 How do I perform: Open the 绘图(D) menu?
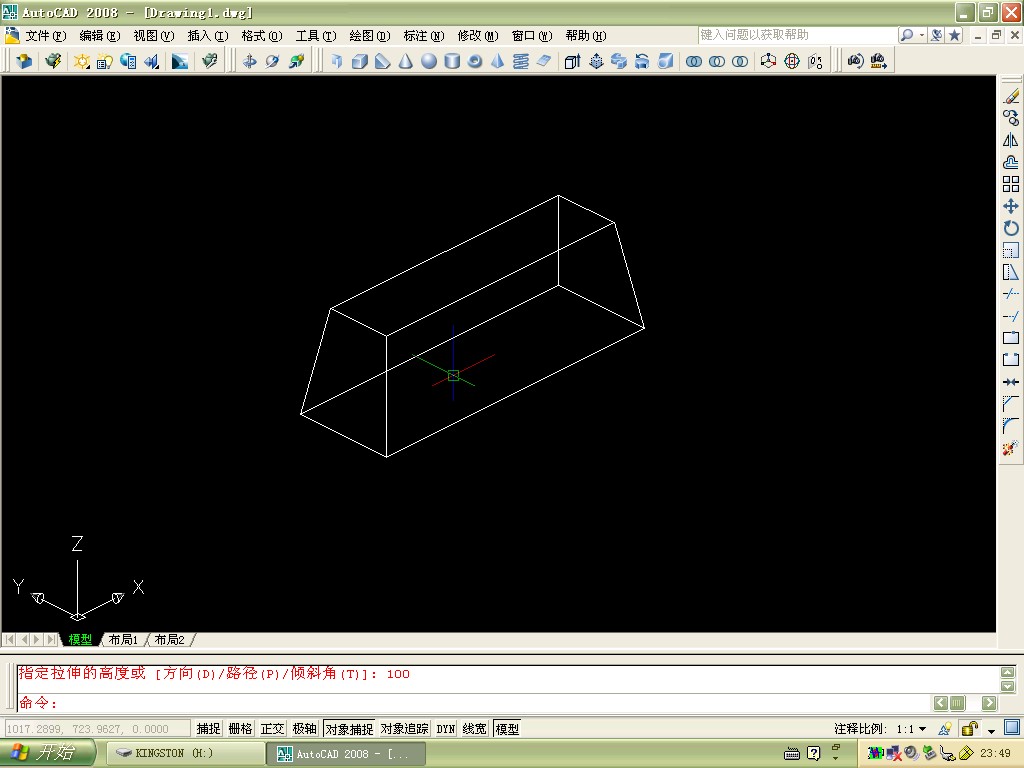pos(370,36)
